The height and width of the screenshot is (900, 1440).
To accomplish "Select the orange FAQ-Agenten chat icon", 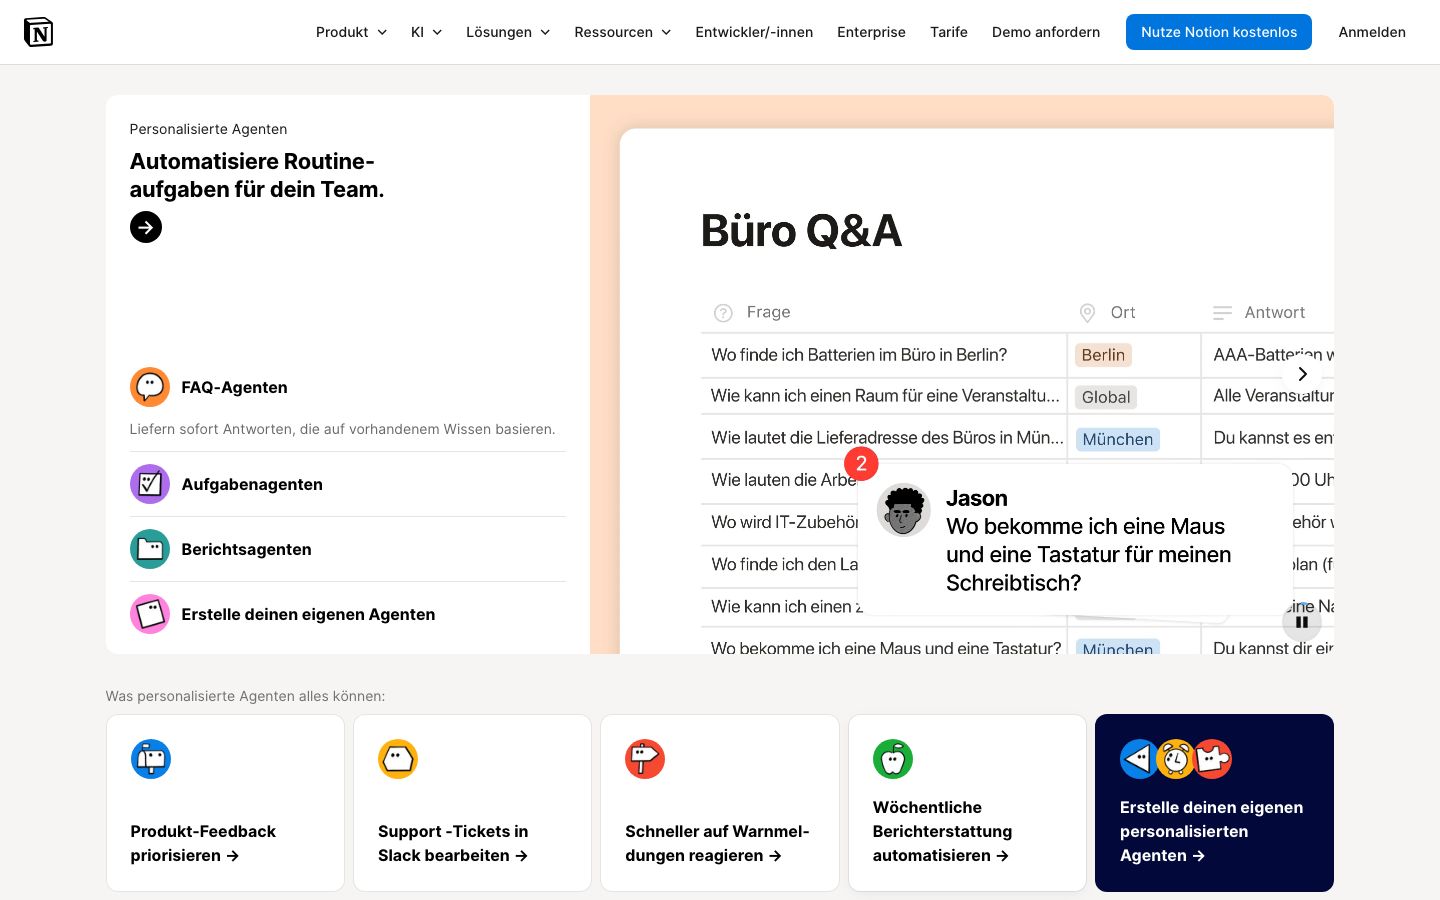I will [150, 387].
